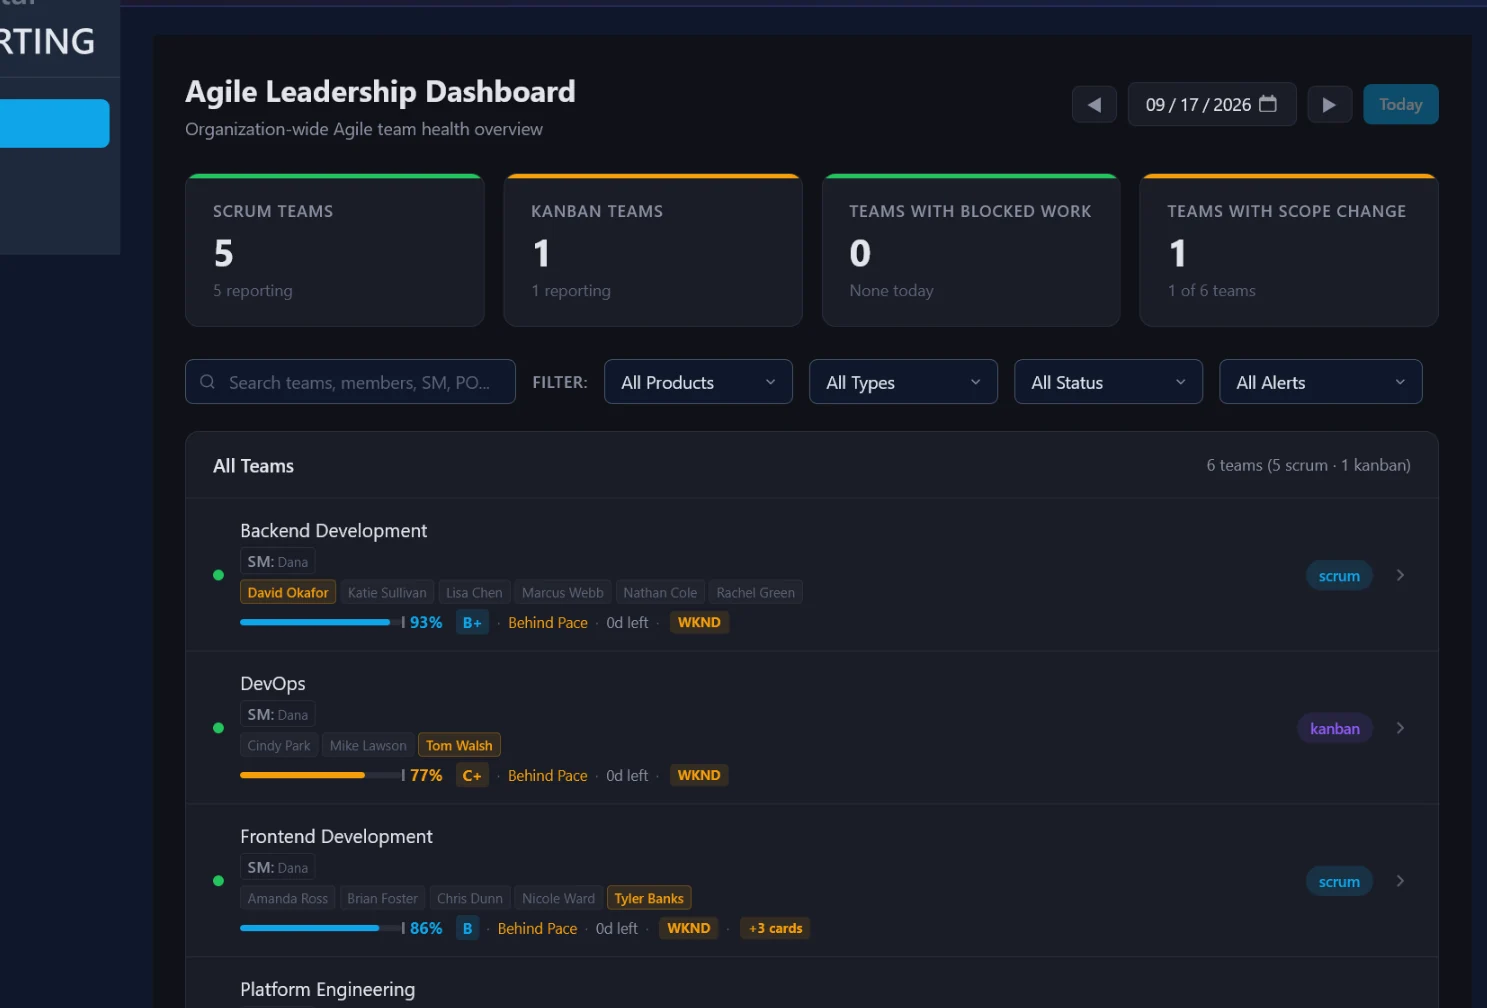The image size is (1487, 1008).
Task: Open the Platform Engineering team name
Action: coord(328,990)
